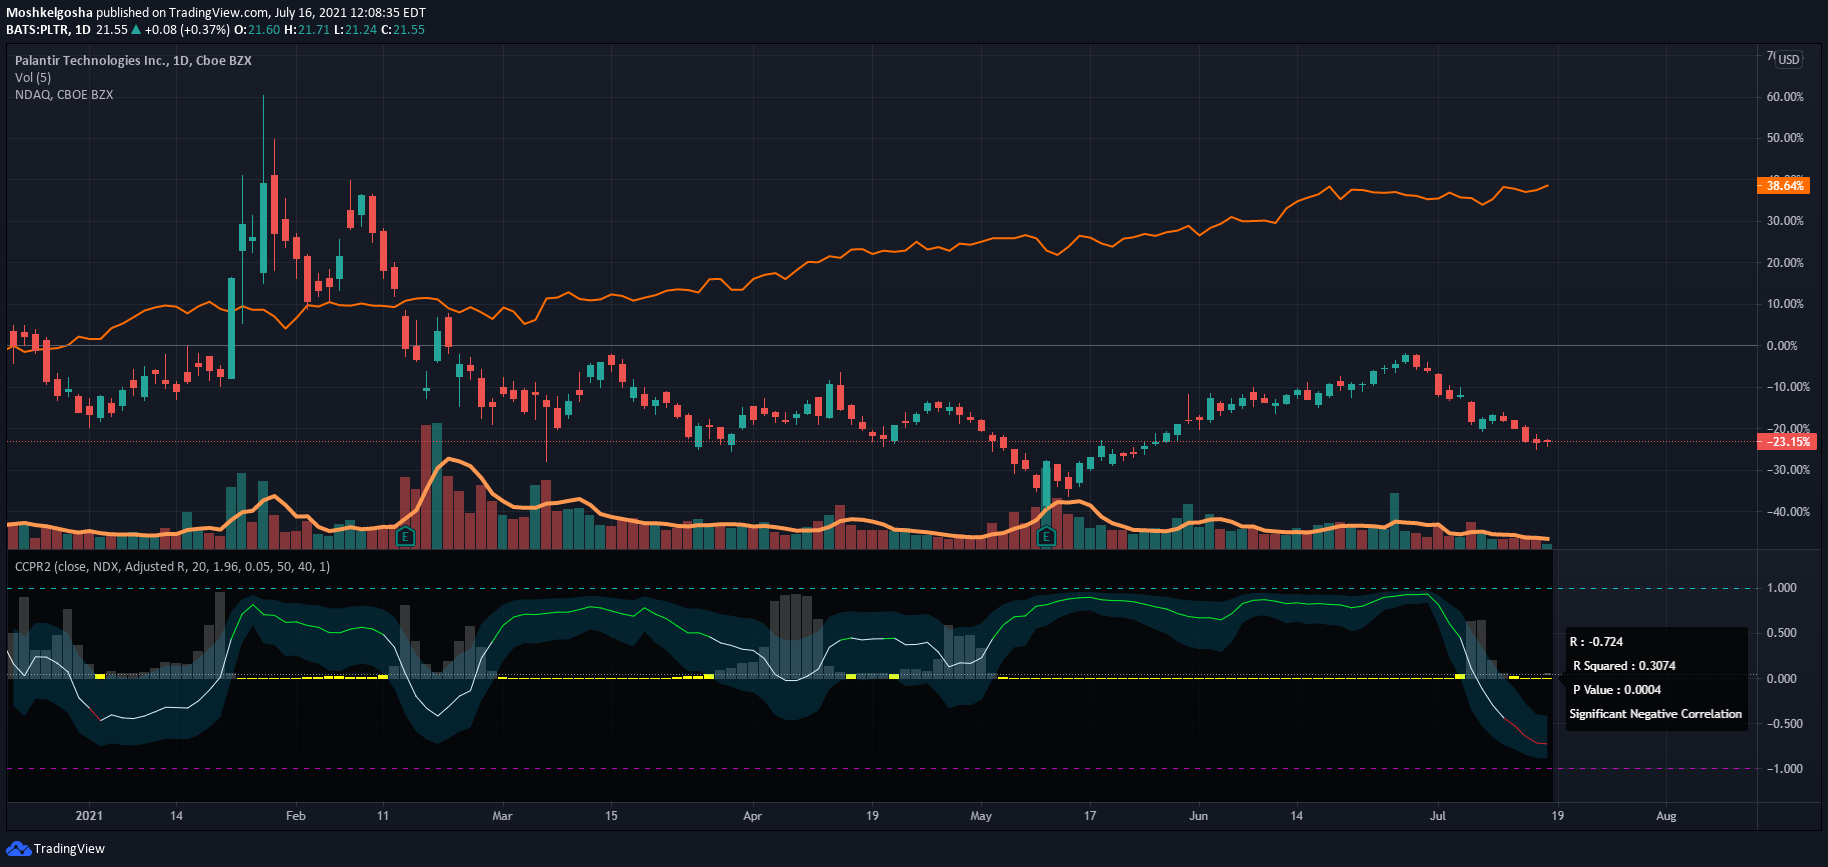
Task: Click the 'P Value : 0.0004' value
Action: [x=1617, y=690]
